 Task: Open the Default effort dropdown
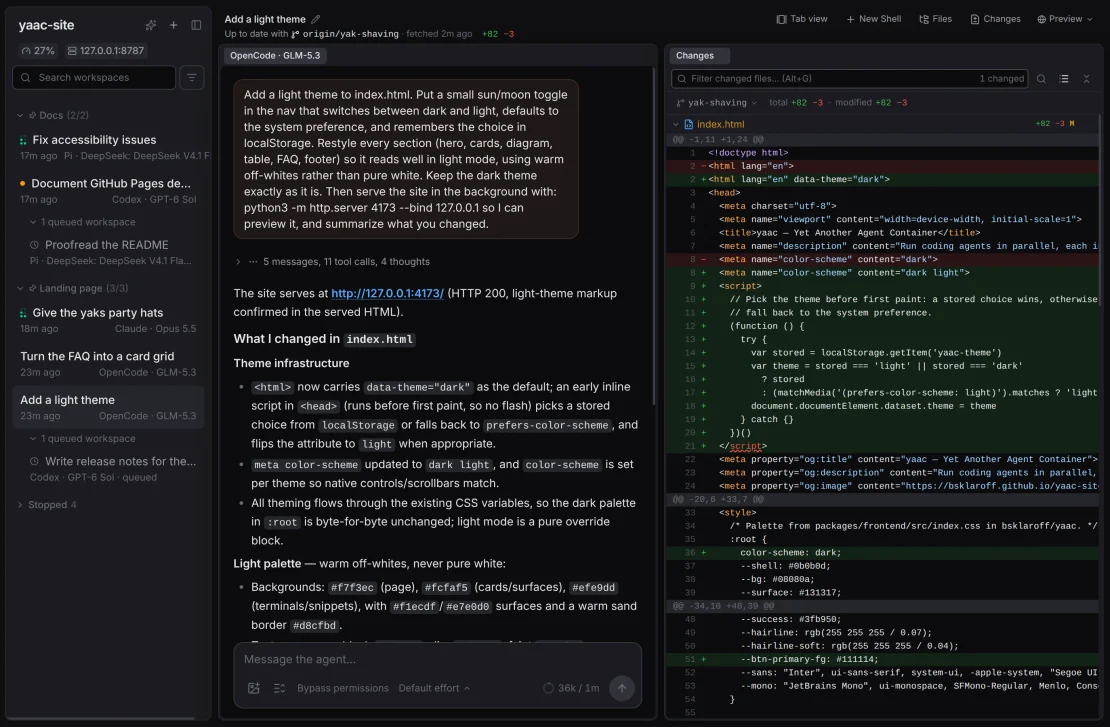(434, 688)
